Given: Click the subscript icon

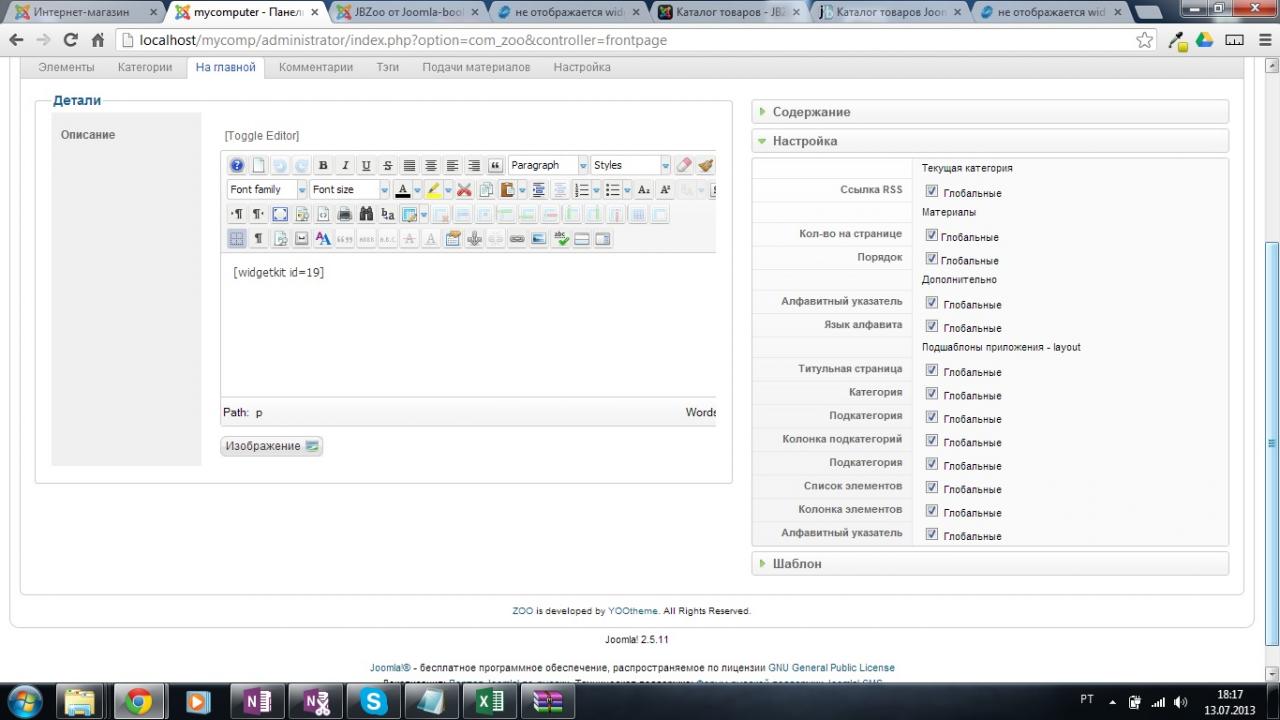Looking at the screenshot, I should pyautogui.click(x=644, y=190).
